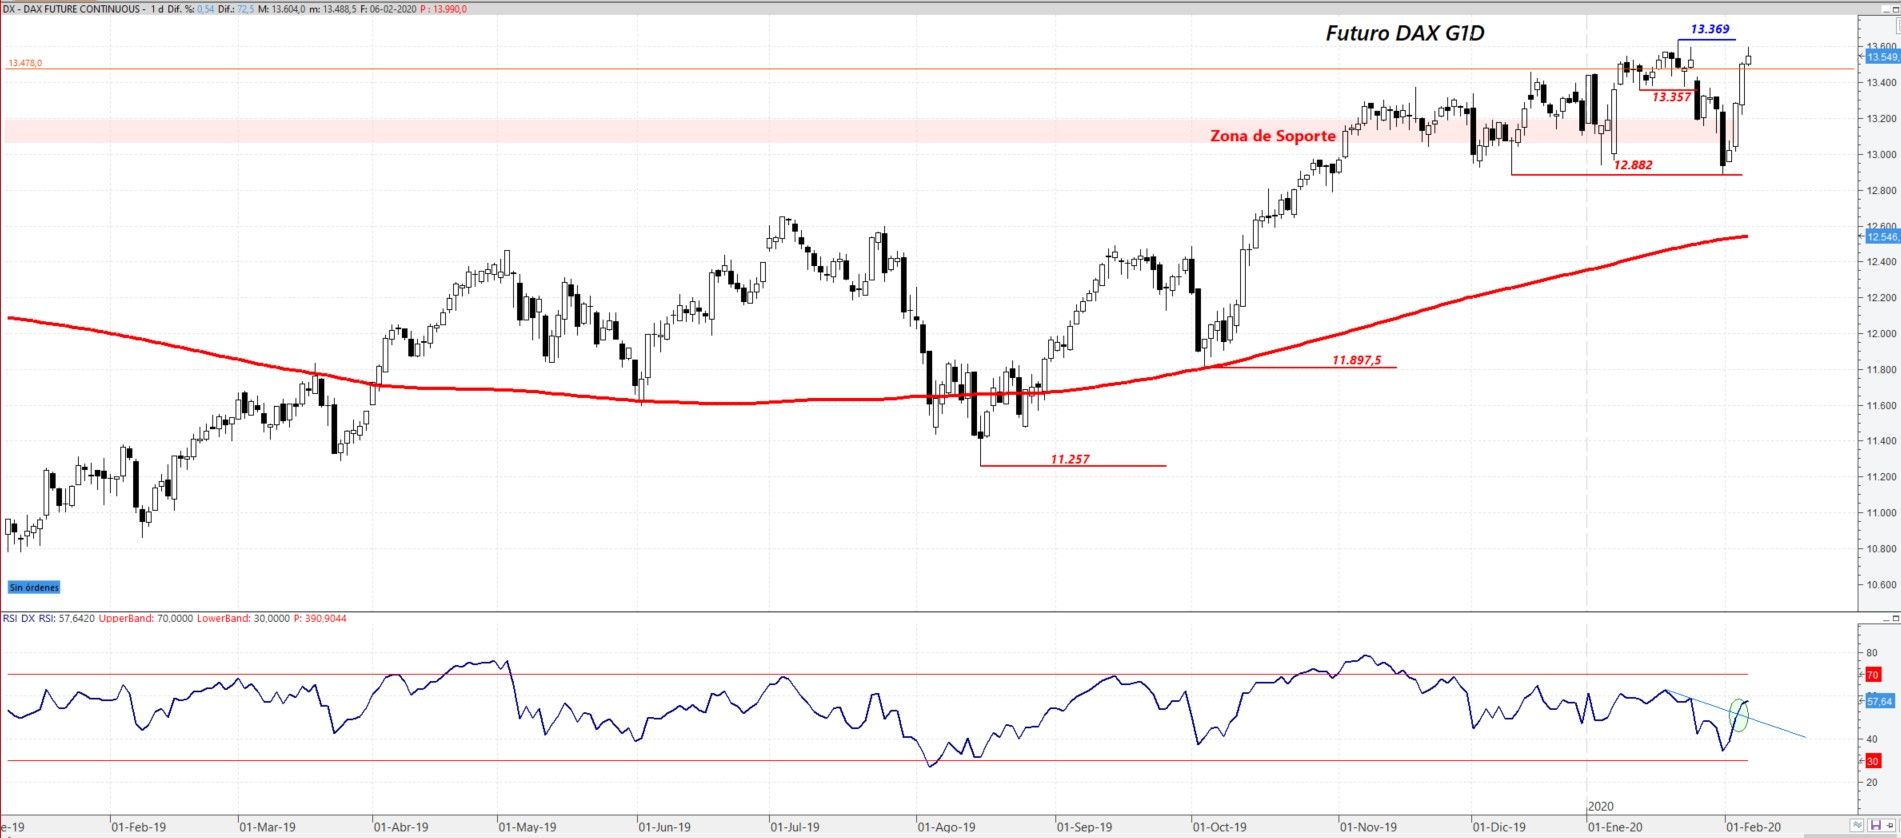Click the 'Futuro DAX G1D' chart annotation
Screen dimensions: 1901x838
pos(1404,33)
